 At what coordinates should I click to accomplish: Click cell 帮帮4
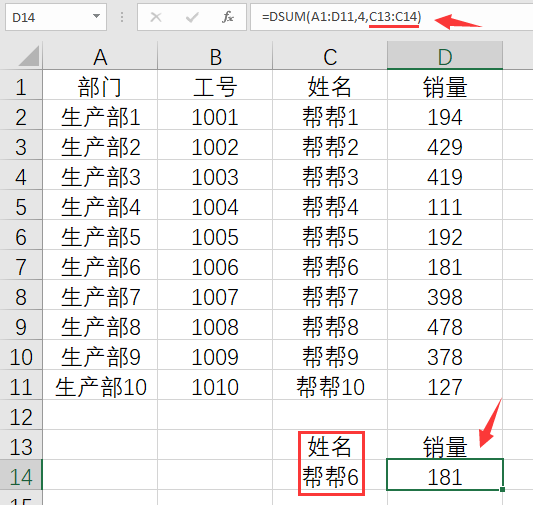coord(330,205)
